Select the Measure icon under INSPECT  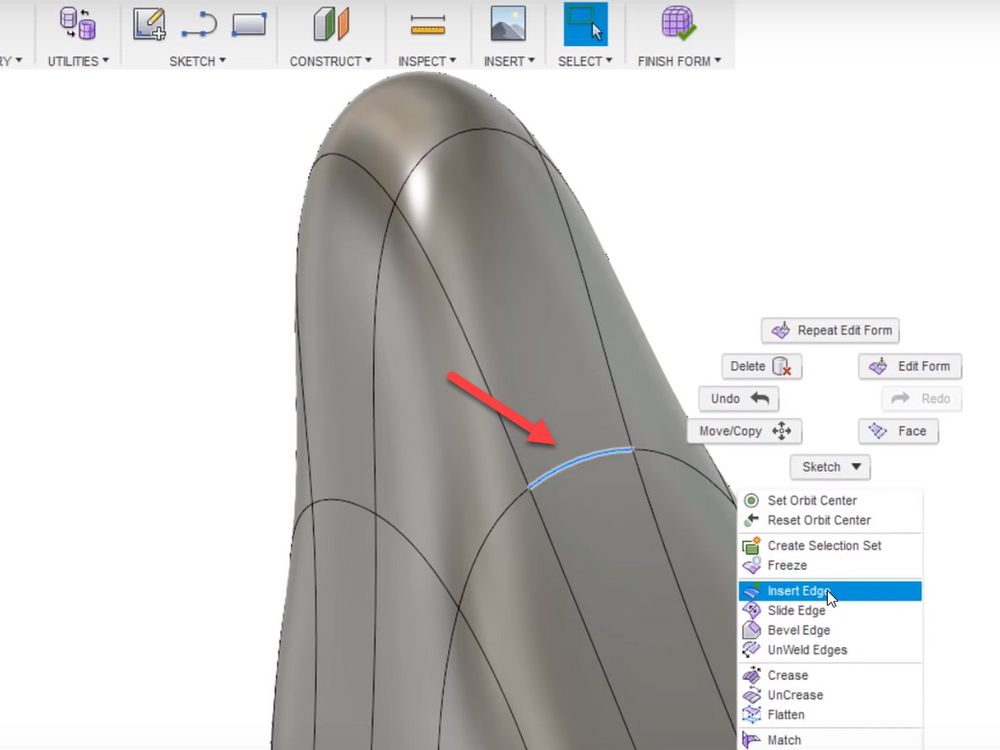427,23
